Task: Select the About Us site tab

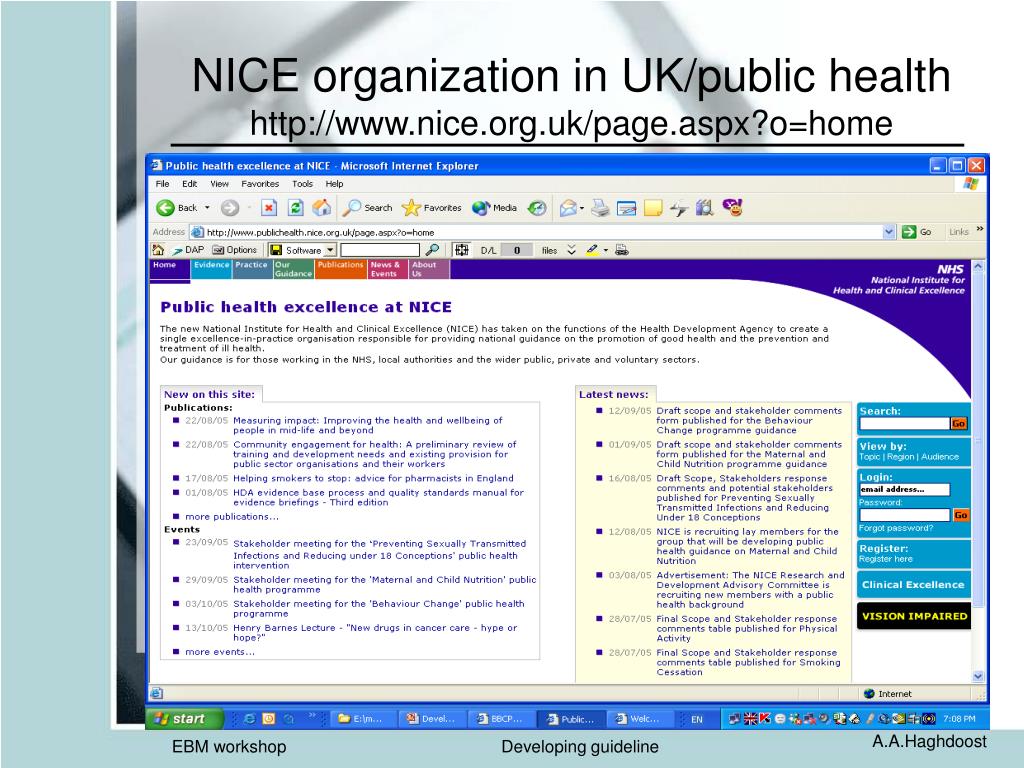Action: [x=428, y=269]
